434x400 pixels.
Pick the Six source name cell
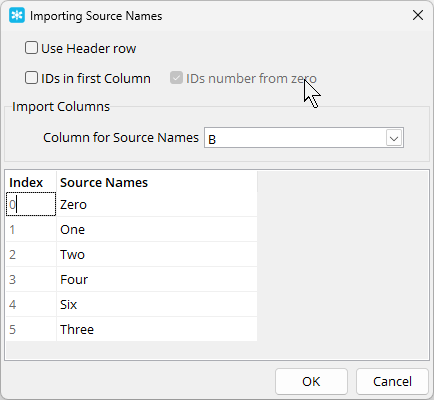point(157,304)
